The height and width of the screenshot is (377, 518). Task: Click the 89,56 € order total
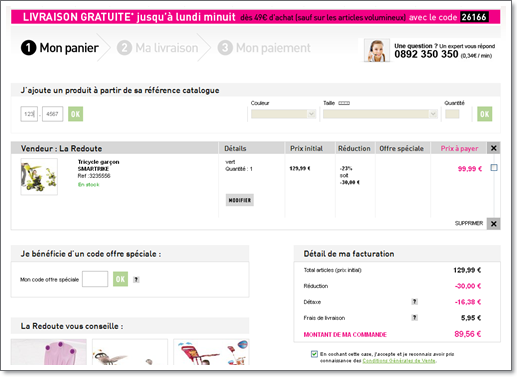point(467,334)
